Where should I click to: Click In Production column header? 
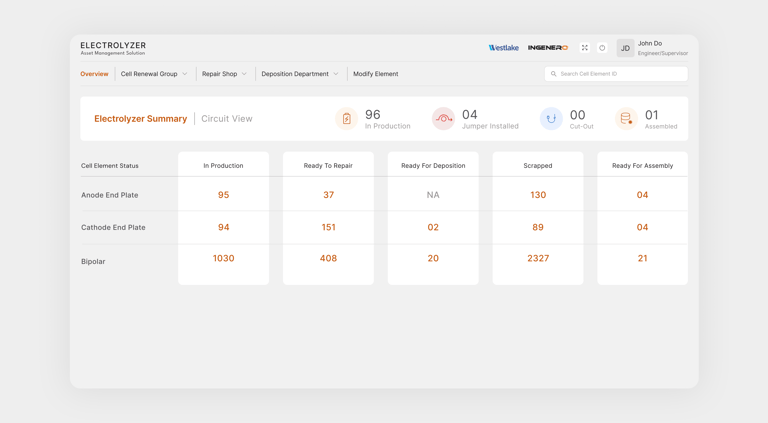click(x=223, y=165)
